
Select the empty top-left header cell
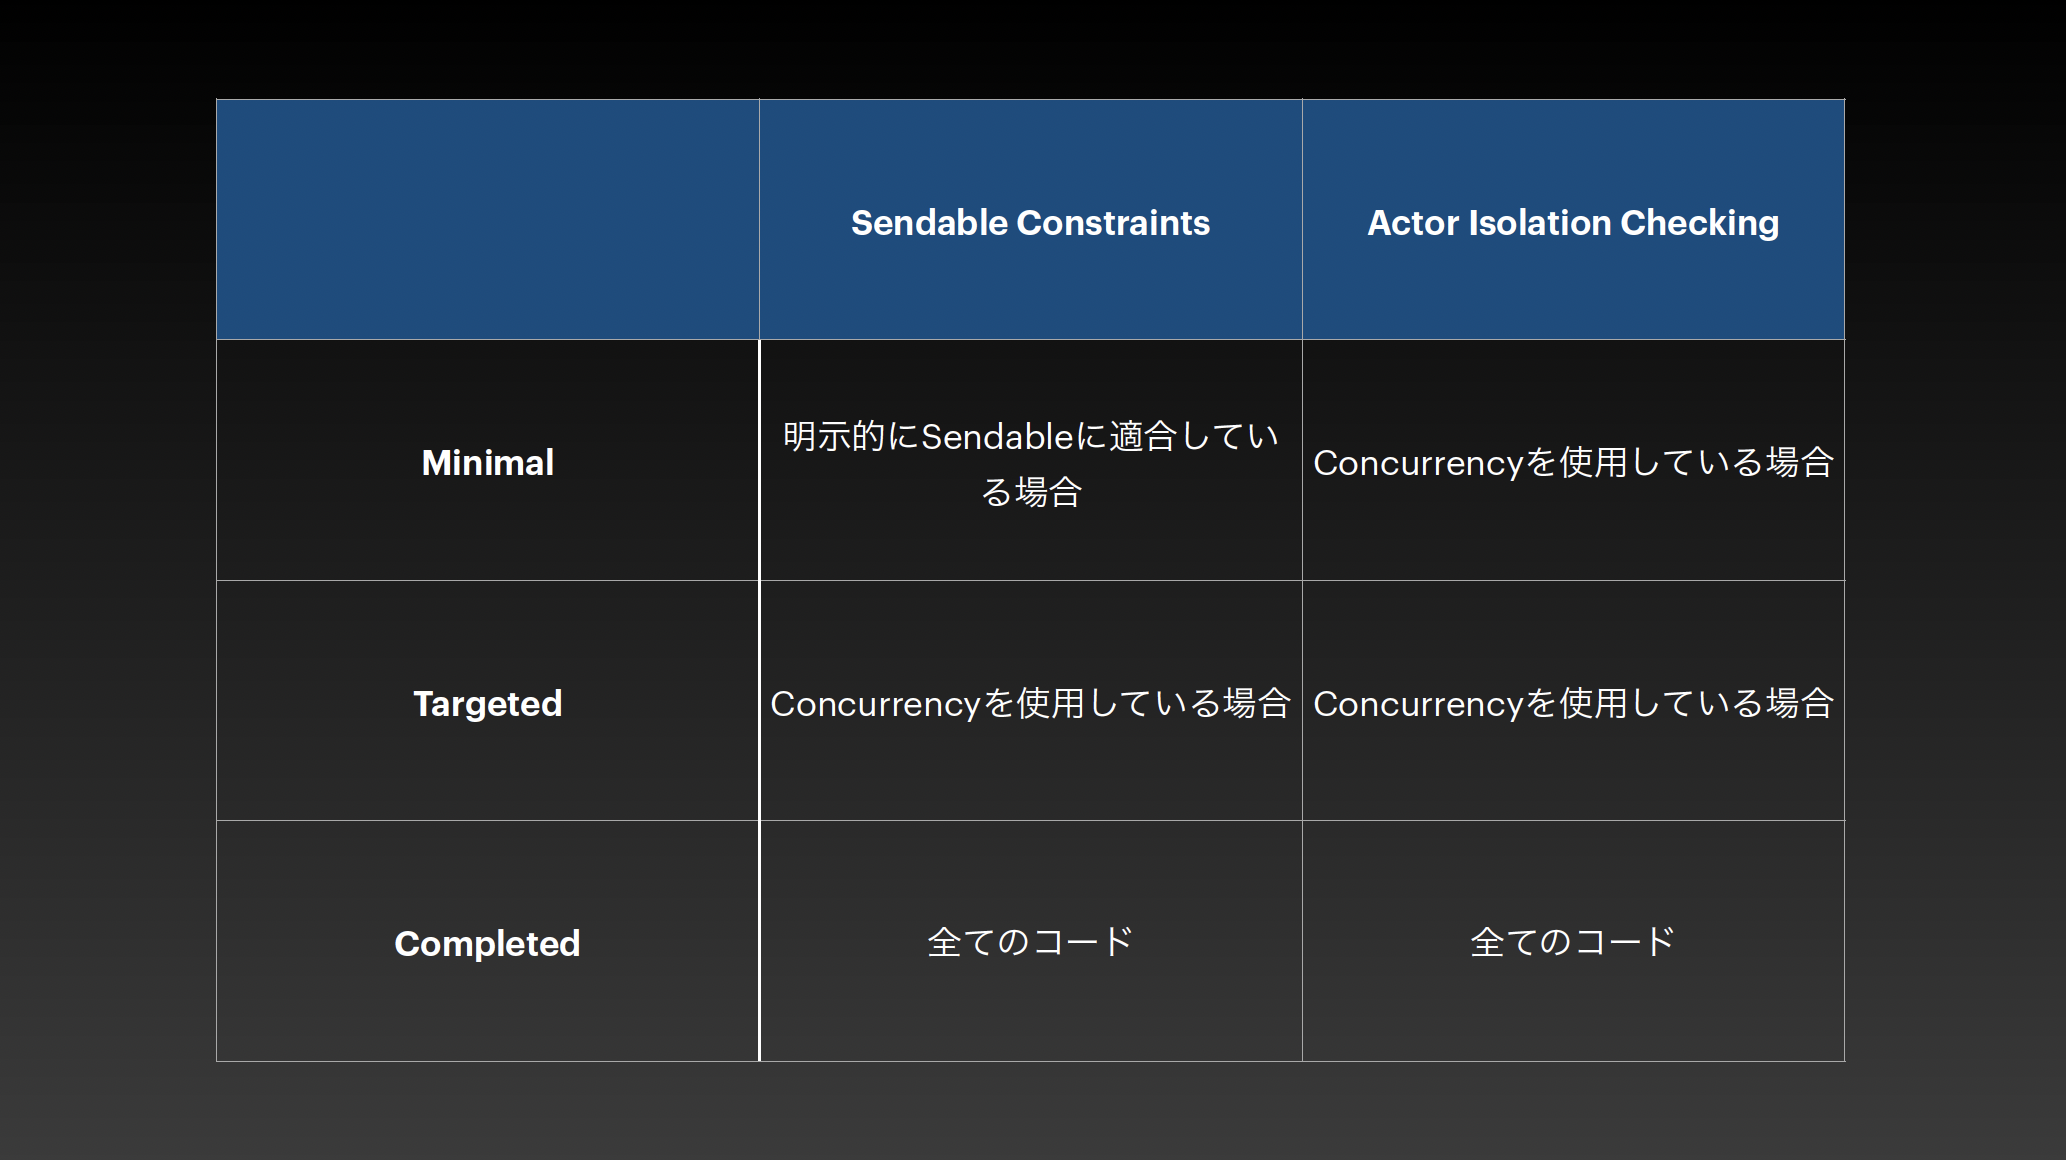[488, 219]
